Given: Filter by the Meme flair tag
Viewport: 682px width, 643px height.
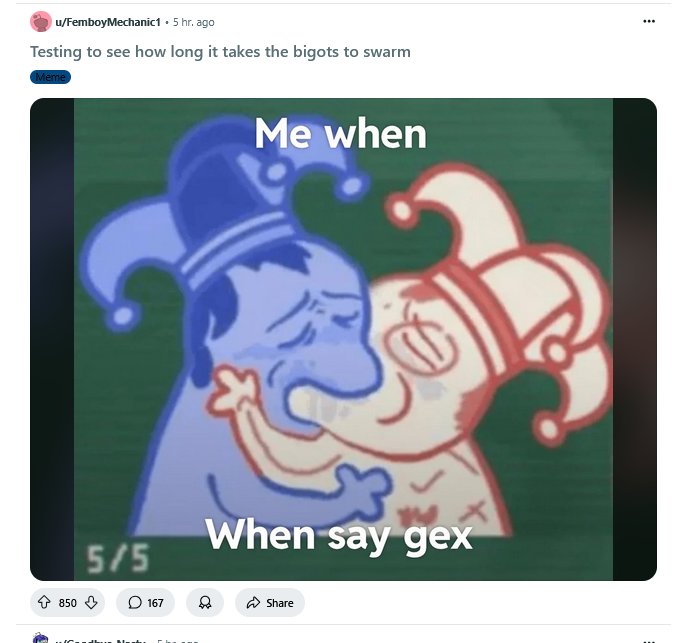Looking at the screenshot, I should pyautogui.click(x=50, y=77).
